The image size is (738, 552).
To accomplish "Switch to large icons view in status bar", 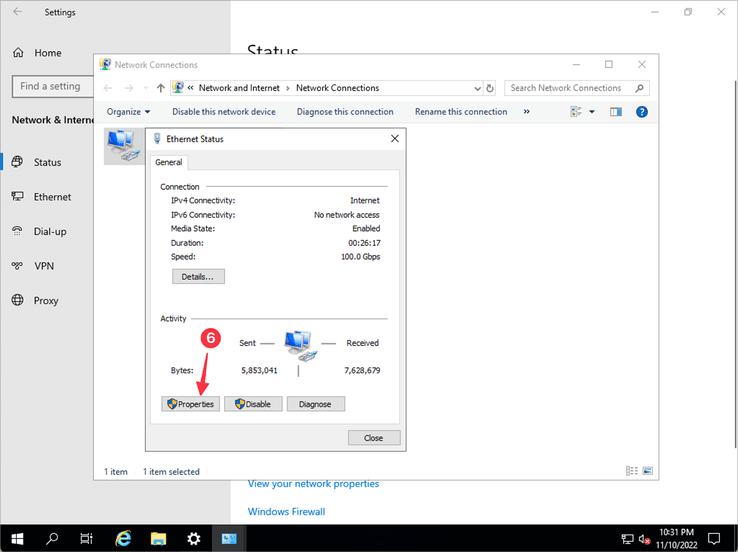I will coord(649,471).
